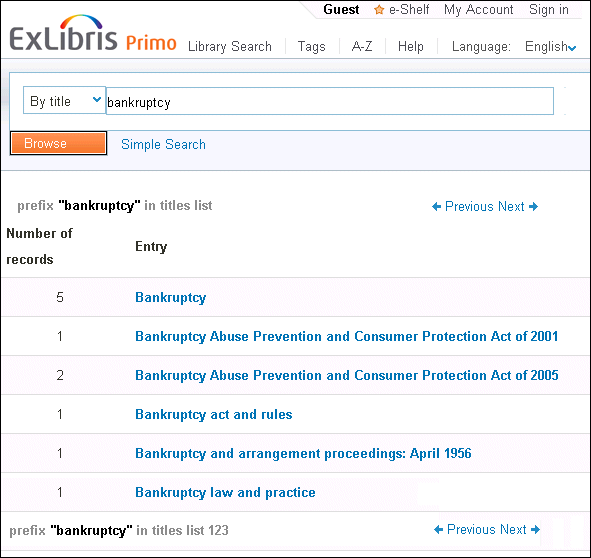This screenshot has width=591, height=558.
Task: Switch to Simple Search link
Action: [163, 144]
